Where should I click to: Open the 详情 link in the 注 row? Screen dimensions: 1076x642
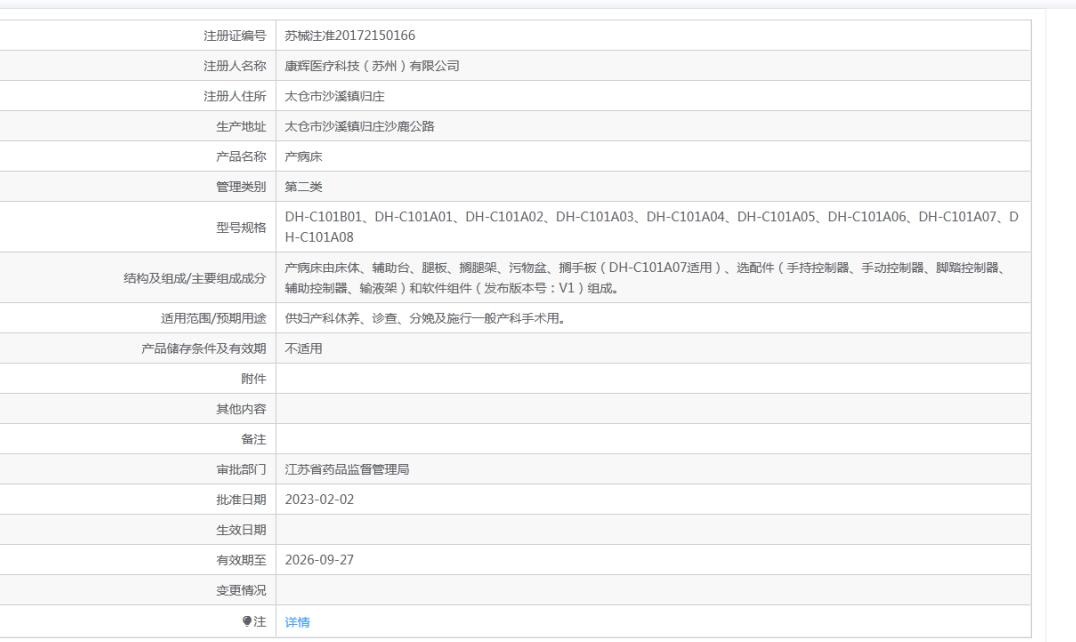pyautogui.click(x=297, y=622)
